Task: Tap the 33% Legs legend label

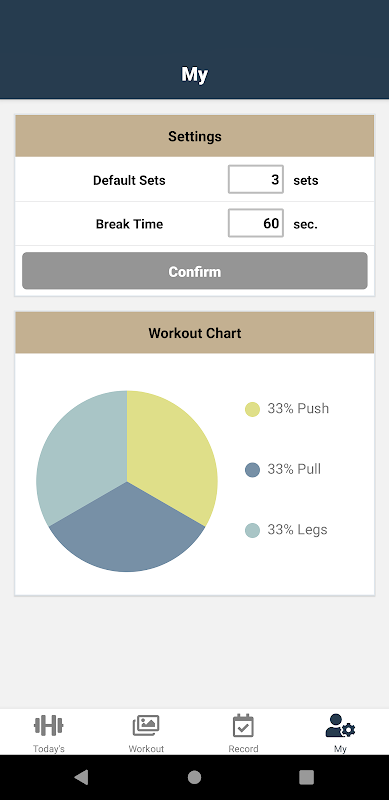Action: tap(298, 530)
